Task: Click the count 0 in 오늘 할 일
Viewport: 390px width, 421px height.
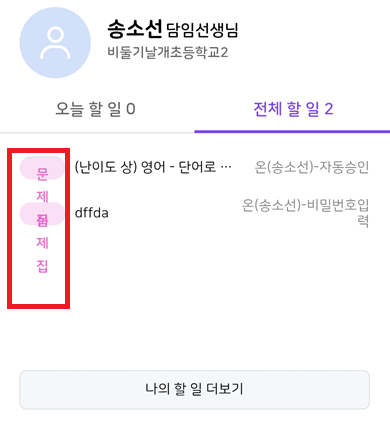Action: coord(131,109)
